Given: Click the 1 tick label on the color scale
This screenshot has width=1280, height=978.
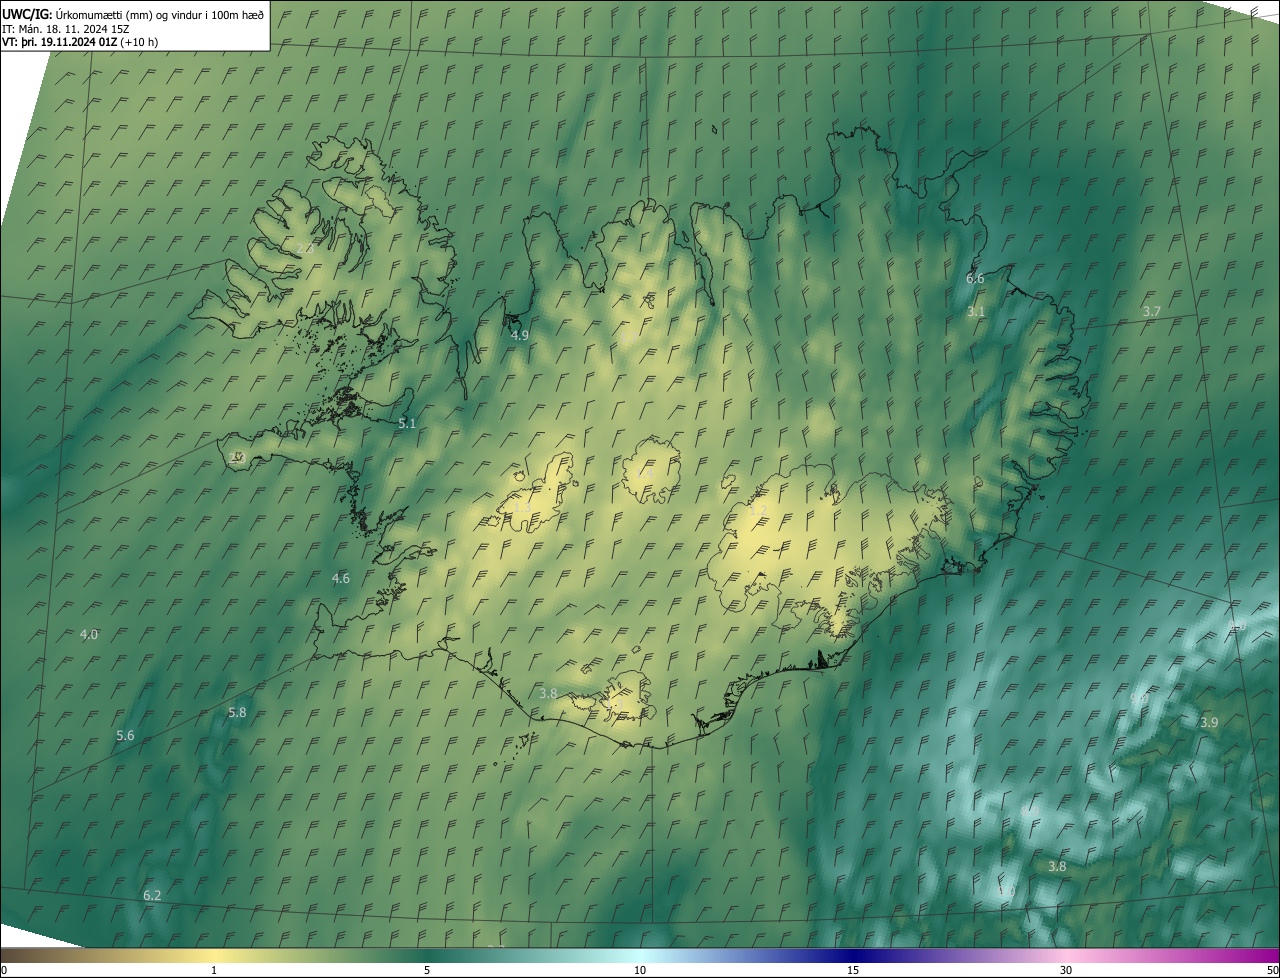Looking at the screenshot, I should click(x=214, y=971).
